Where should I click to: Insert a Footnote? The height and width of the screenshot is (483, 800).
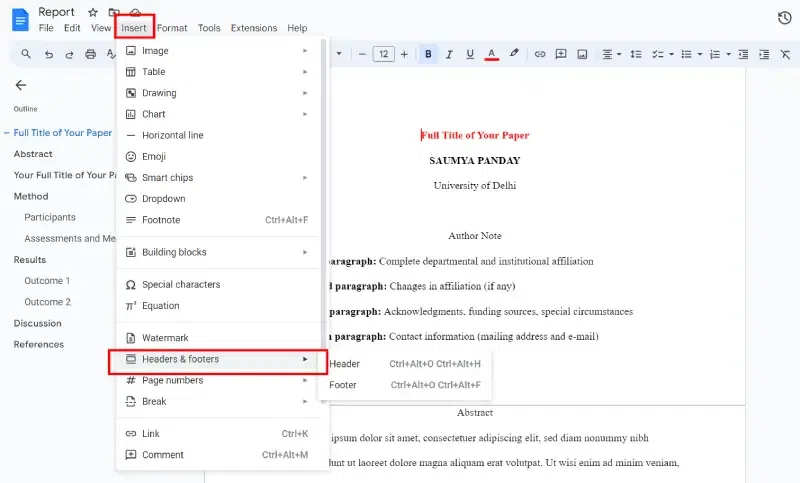coord(218,220)
